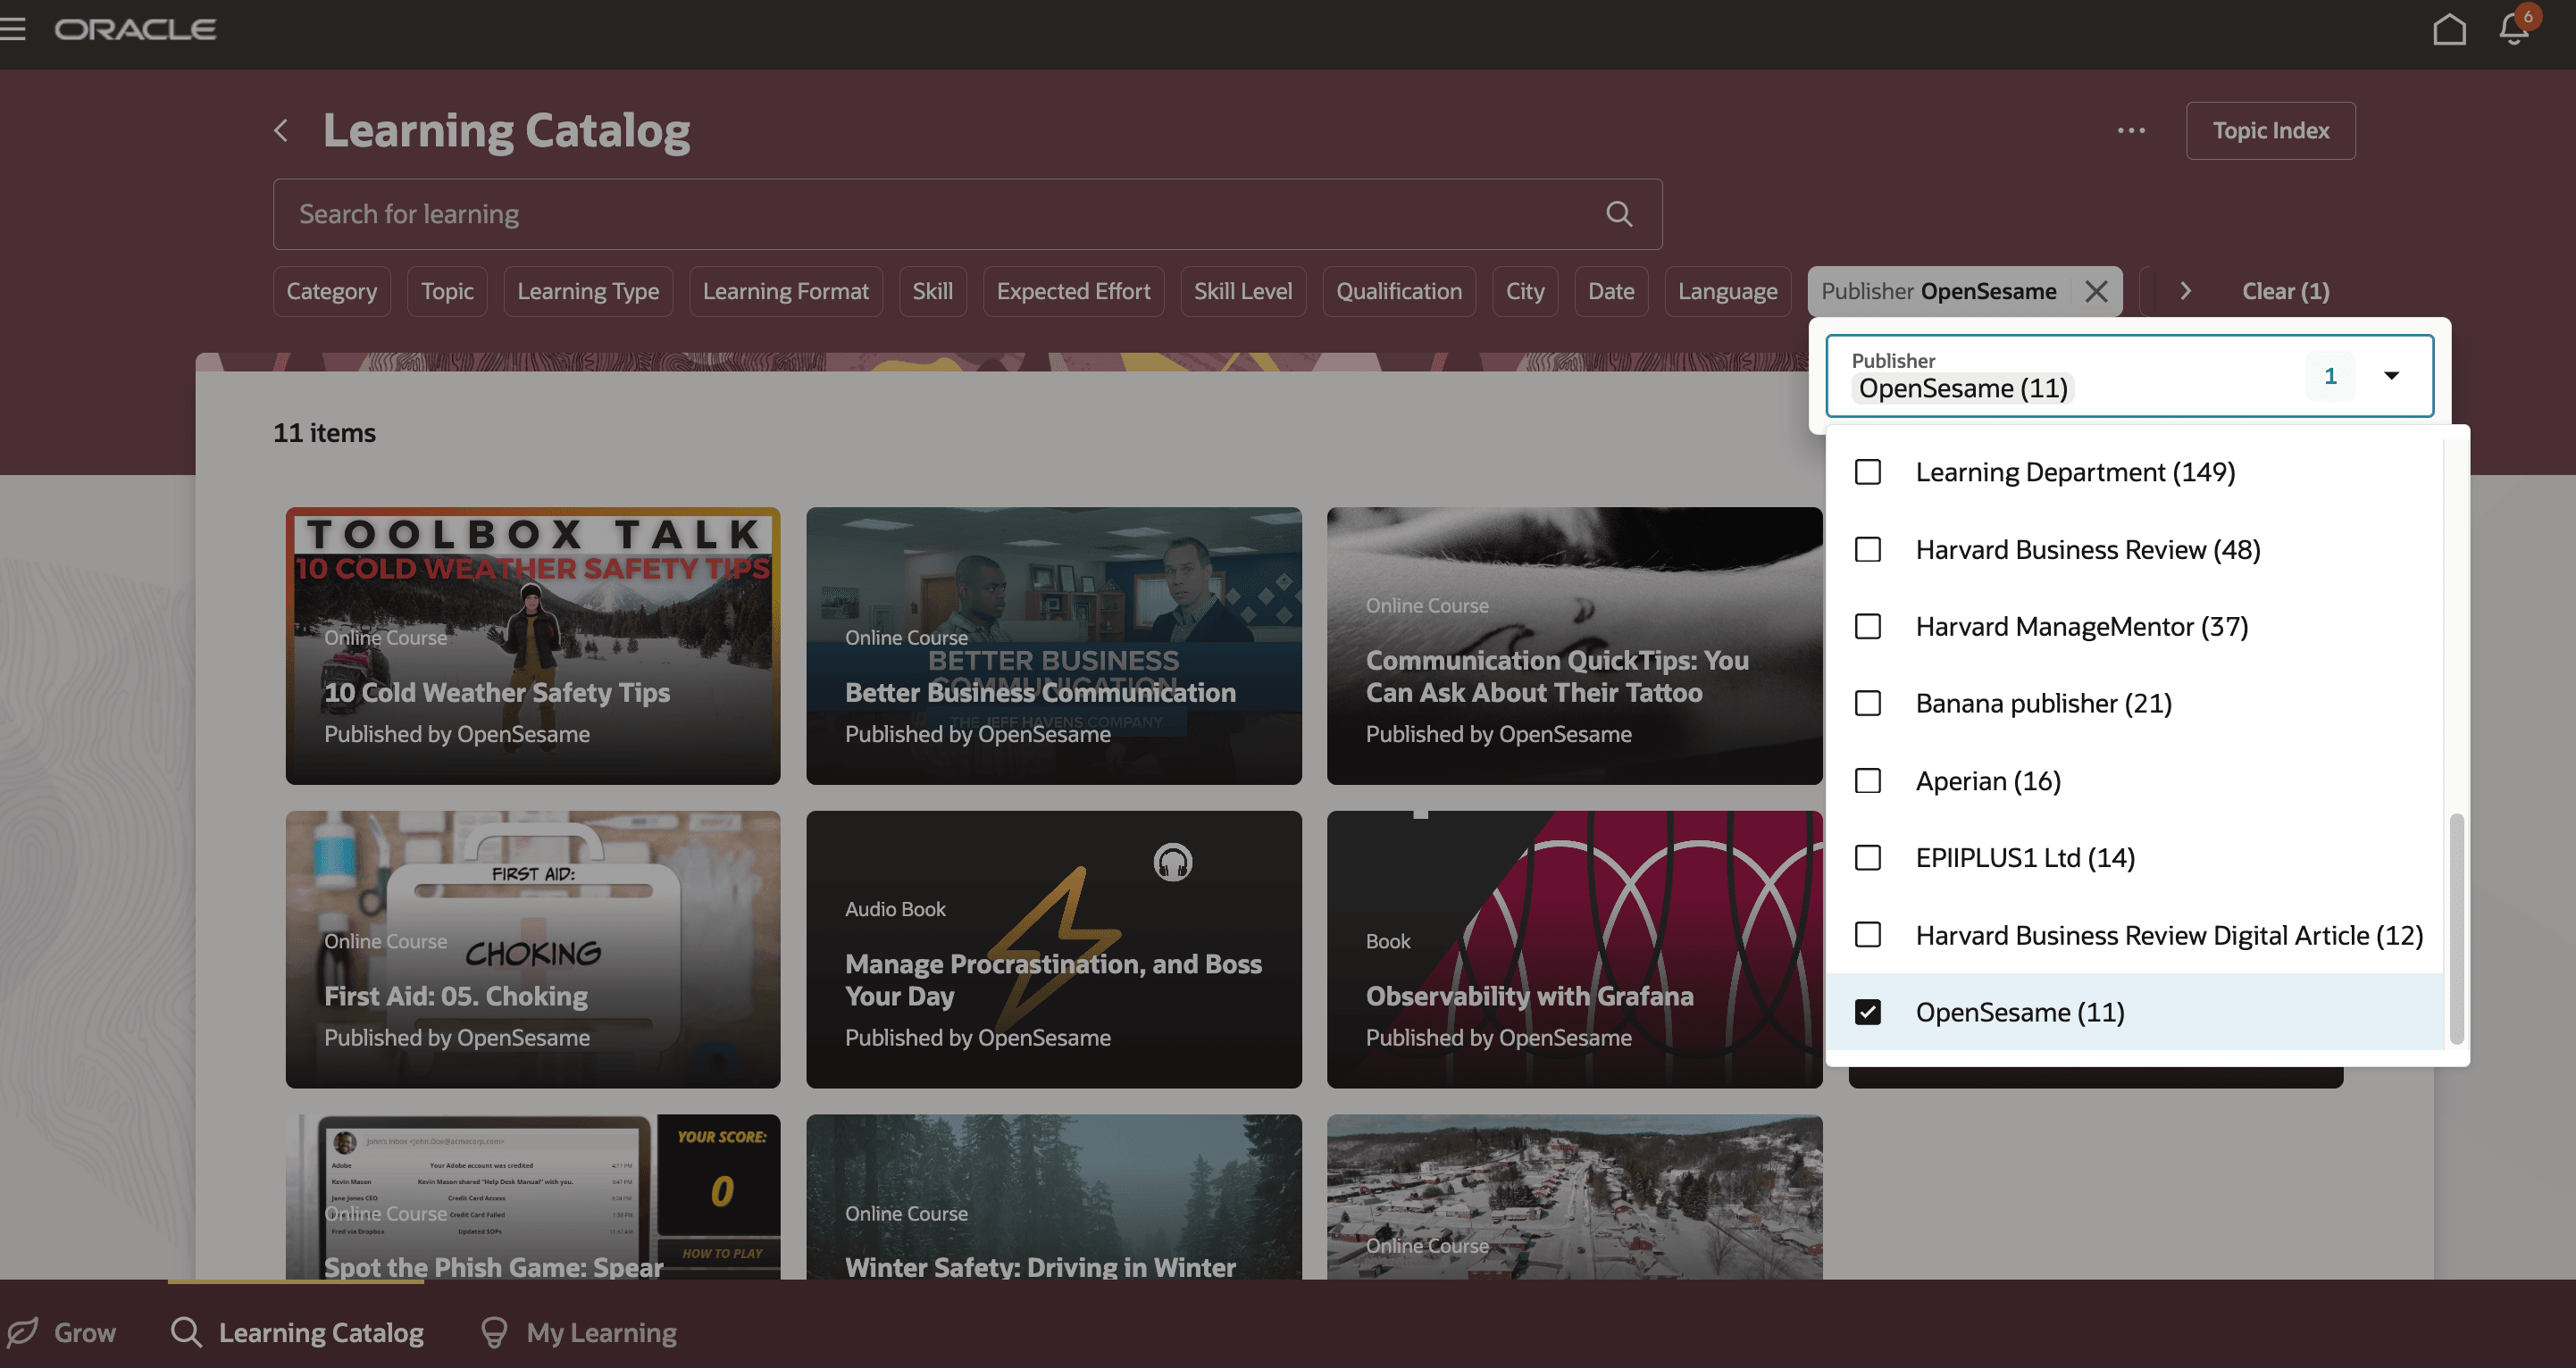Open more actions via the ellipsis icon
Image resolution: width=2576 pixels, height=1368 pixels.
(x=2130, y=130)
